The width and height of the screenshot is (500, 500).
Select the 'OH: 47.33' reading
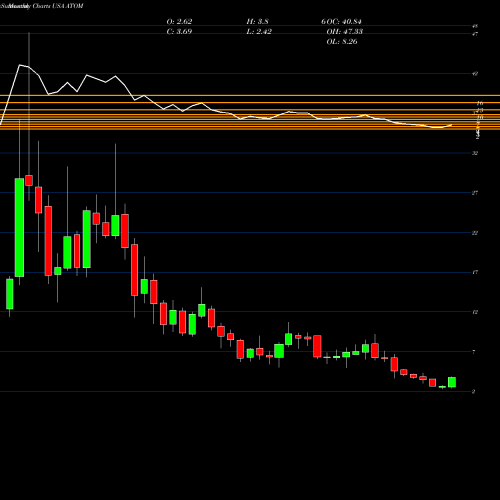345,32
